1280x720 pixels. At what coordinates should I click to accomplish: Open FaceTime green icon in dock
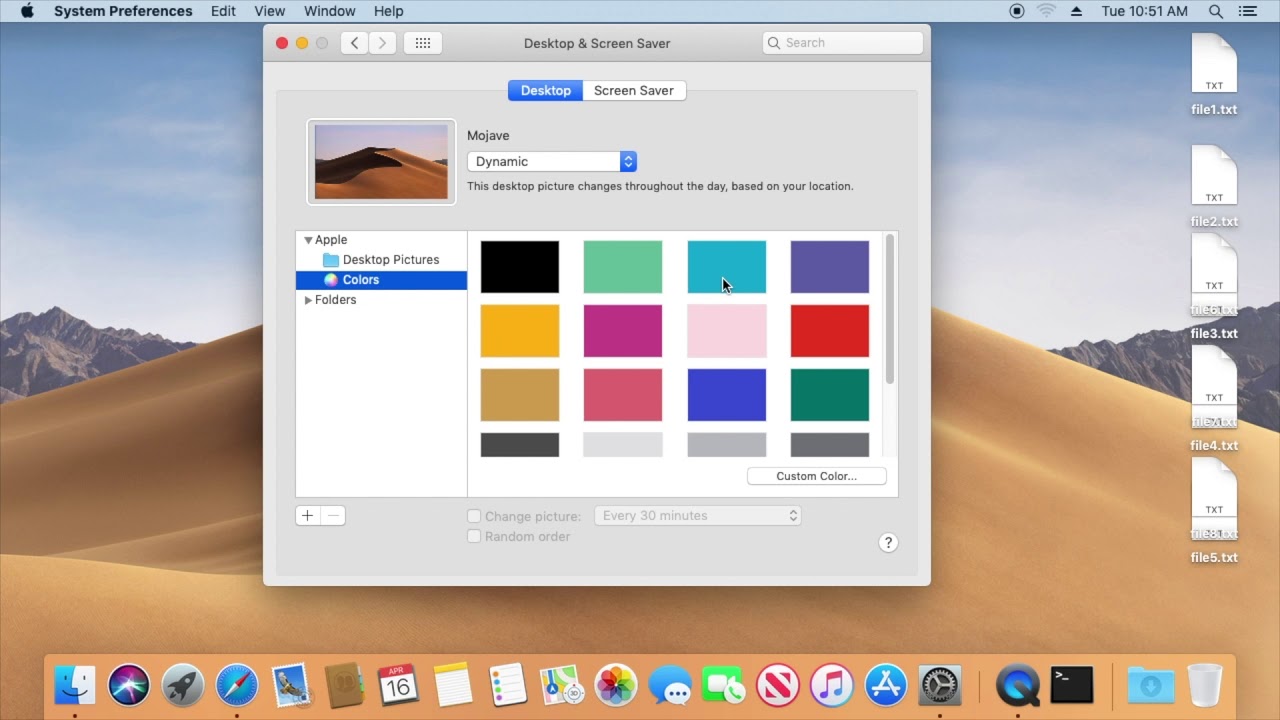click(723, 685)
